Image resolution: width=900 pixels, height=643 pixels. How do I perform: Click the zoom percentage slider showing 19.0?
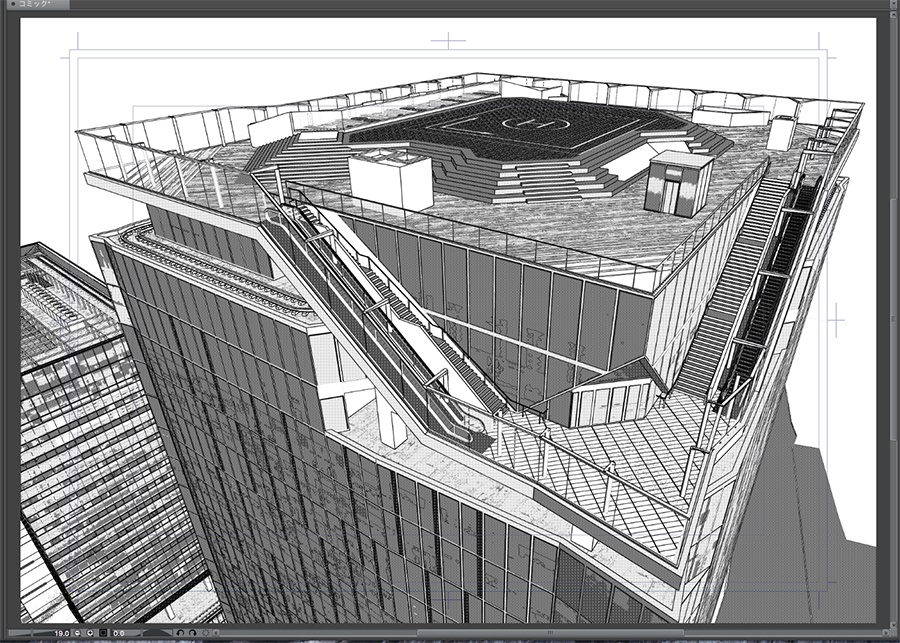coord(40,633)
